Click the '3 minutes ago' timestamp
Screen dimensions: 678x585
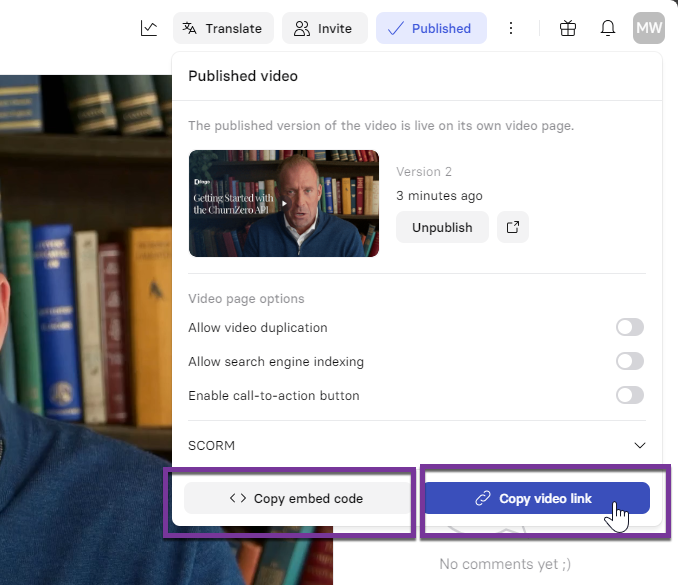coord(439,196)
